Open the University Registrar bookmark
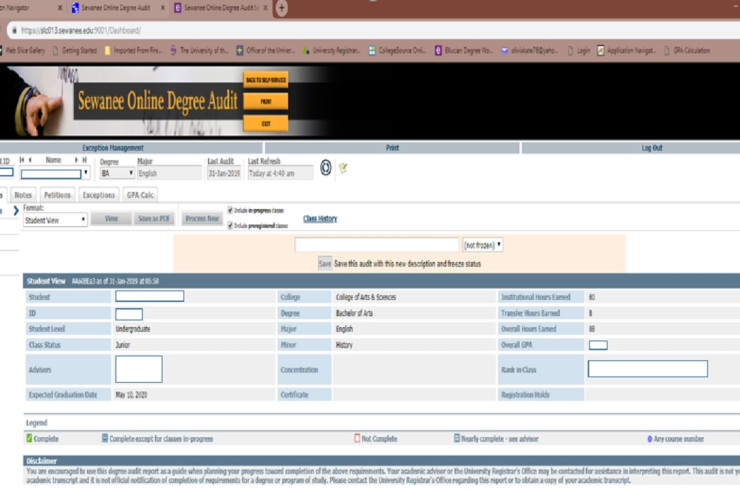This screenshot has height=494, width=740. [x=333, y=49]
